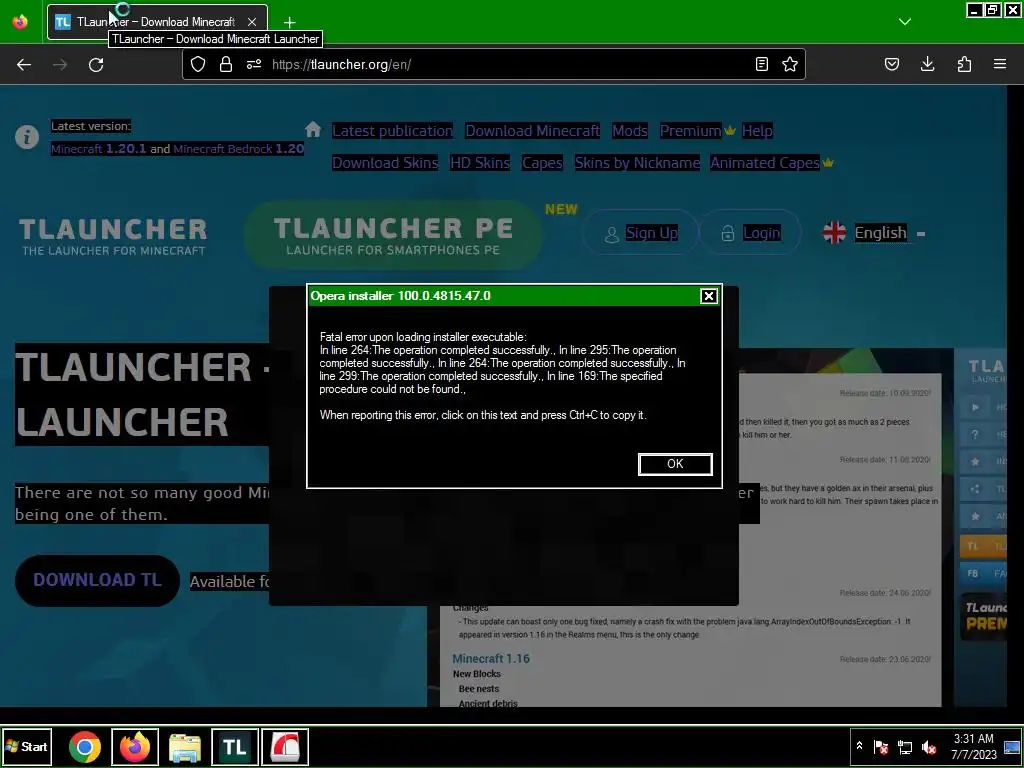The width and height of the screenshot is (1024, 768).
Task: Click the TLauncher logo
Action: (113, 236)
